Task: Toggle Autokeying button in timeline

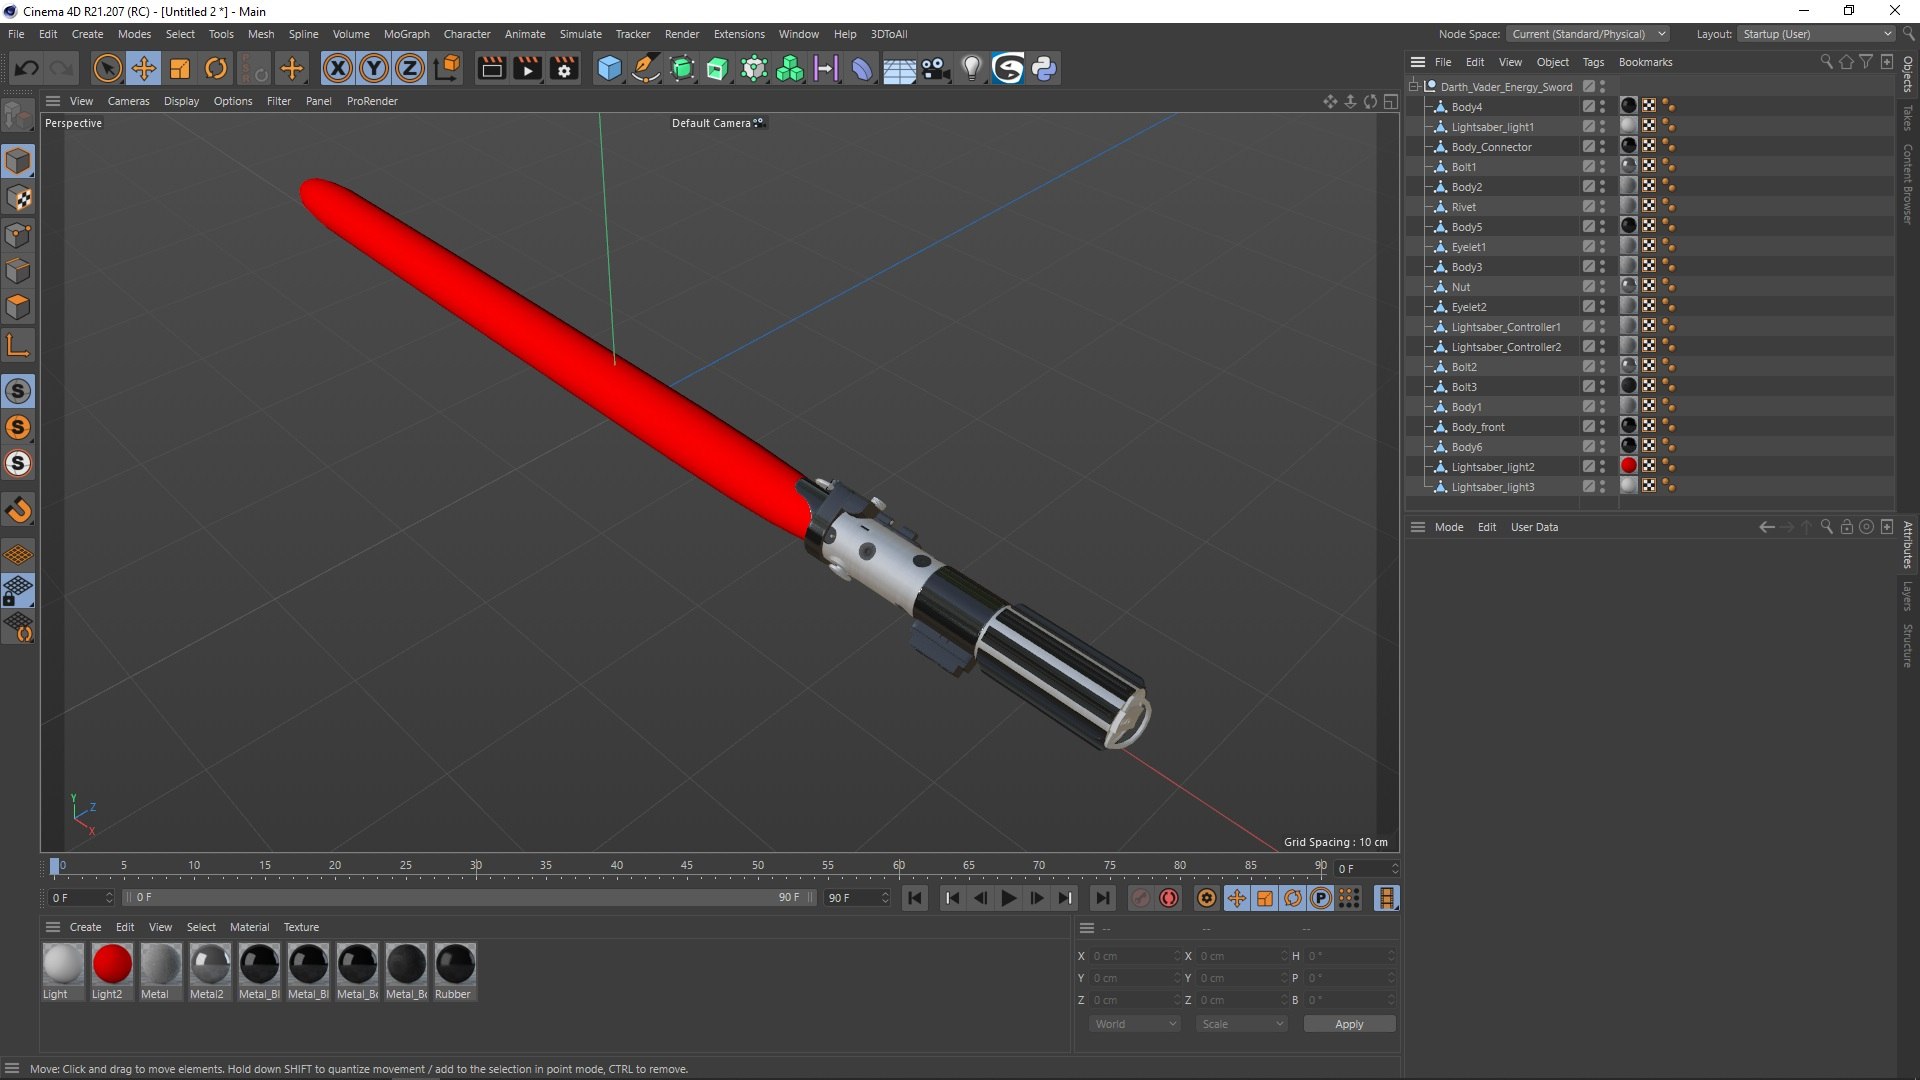Action: coord(1169,898)
